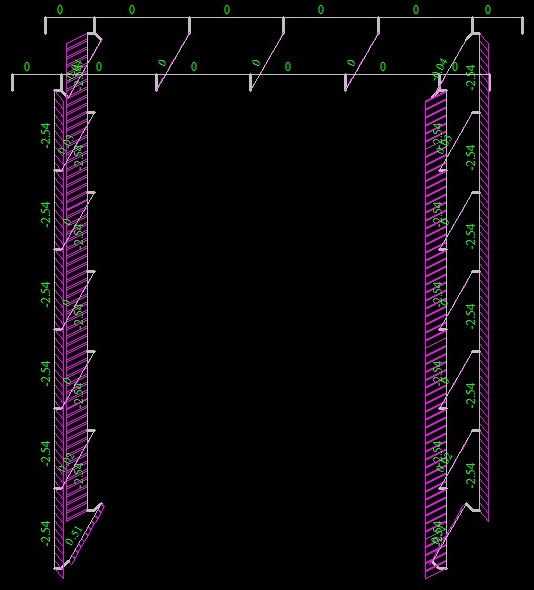Select the slanted 0 label on the second middle brace

[x=256, y=62]
